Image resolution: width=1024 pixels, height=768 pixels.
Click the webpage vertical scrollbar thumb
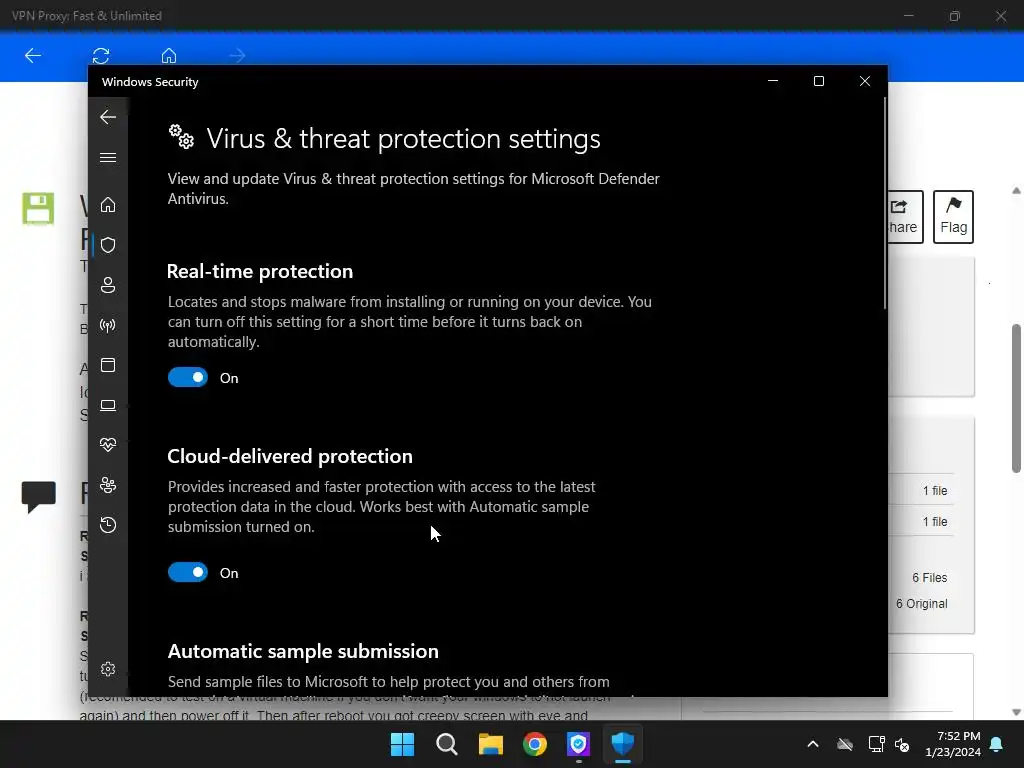[x=1016, y=398]
